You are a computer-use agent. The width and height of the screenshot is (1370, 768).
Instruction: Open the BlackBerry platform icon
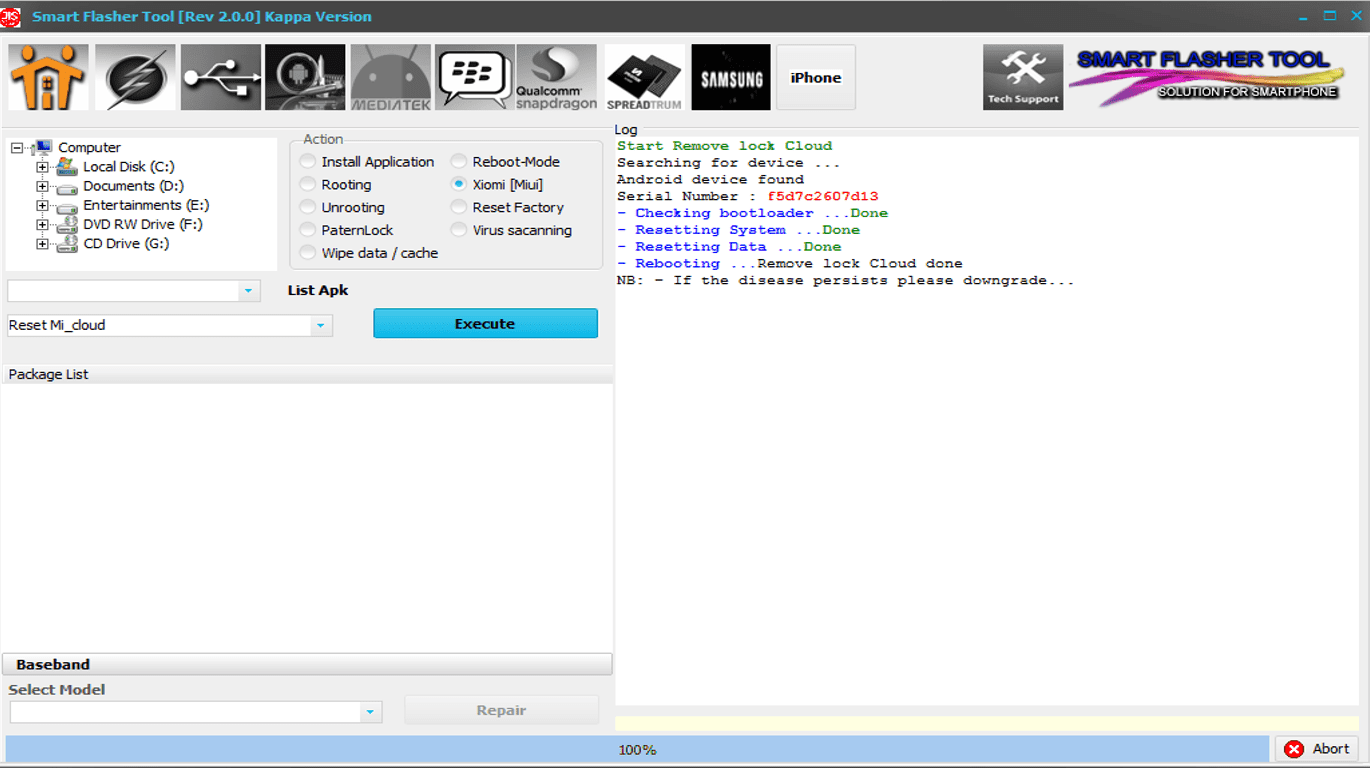[x=475, y=77]
